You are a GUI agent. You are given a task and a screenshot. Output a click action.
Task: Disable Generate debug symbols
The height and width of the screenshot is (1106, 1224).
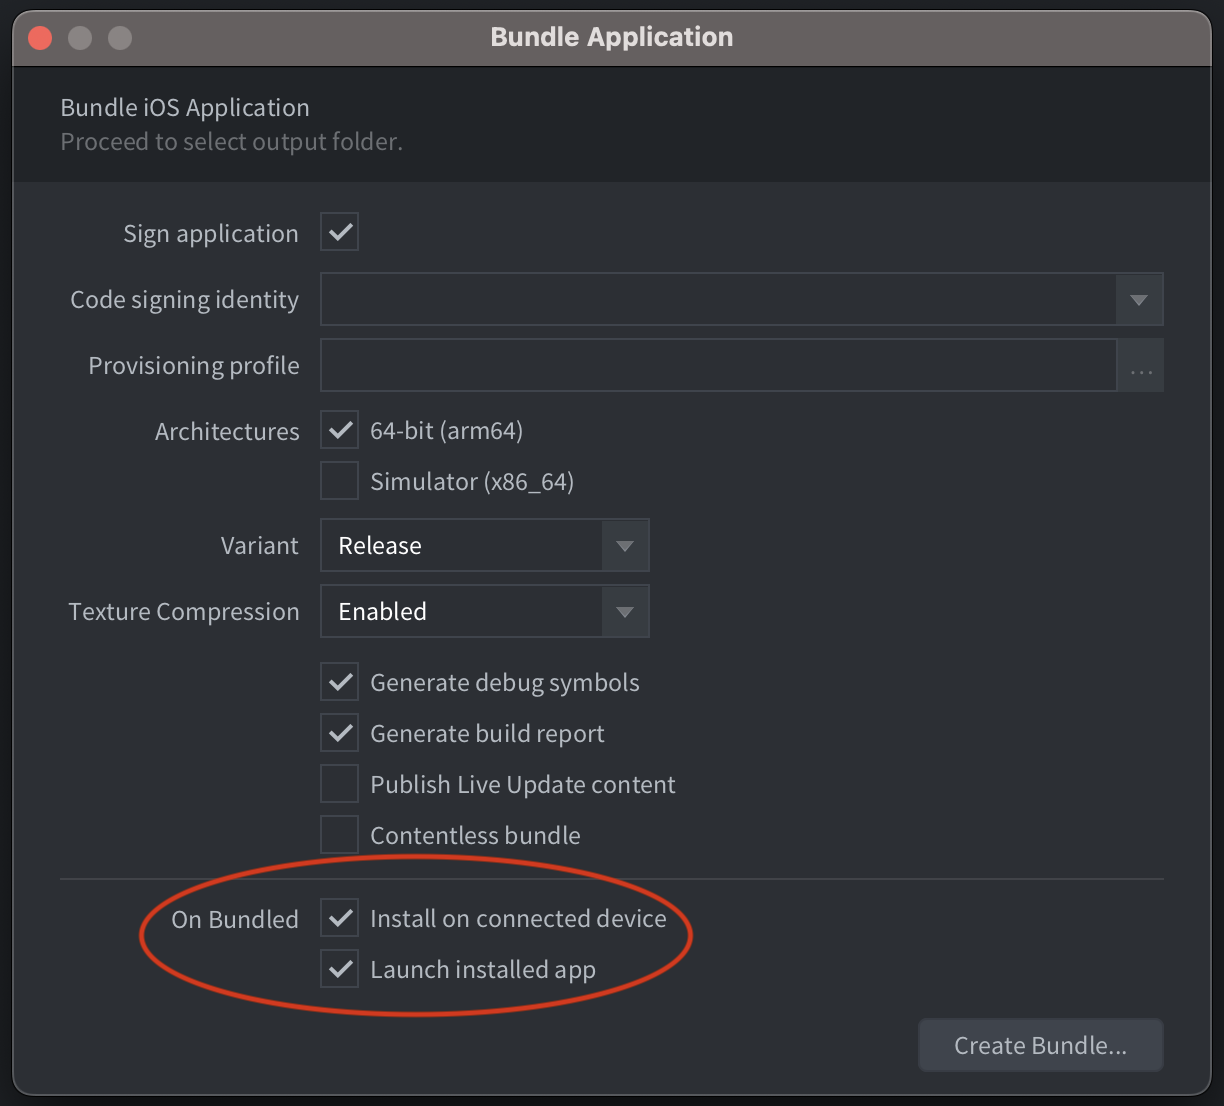click(339, 682)
